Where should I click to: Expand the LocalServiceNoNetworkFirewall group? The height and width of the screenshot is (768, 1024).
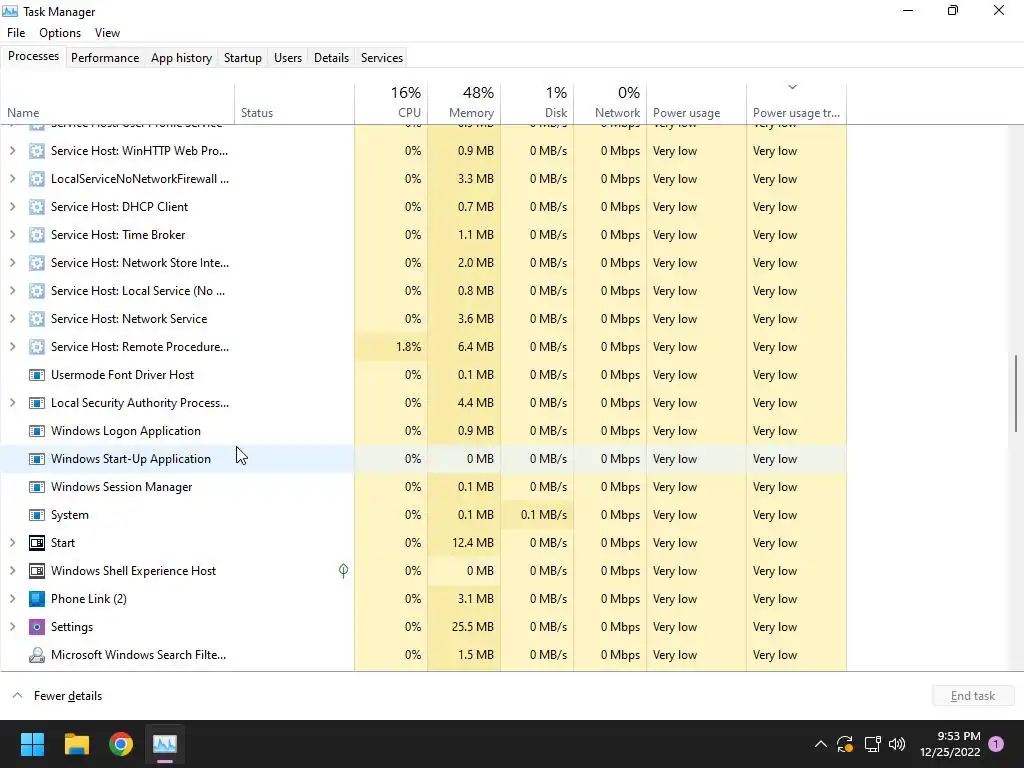pos(12,179)
